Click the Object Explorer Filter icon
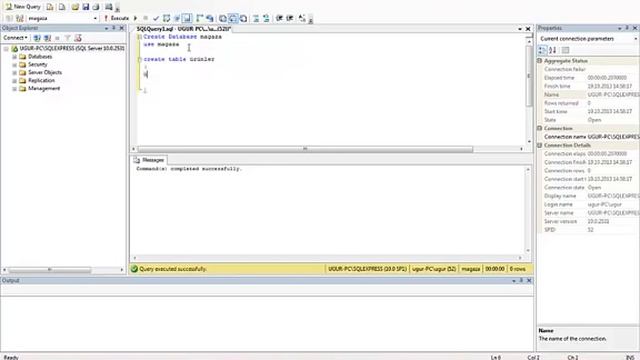The width and height of the screenshot is (640, 360). tap(68, 38)
